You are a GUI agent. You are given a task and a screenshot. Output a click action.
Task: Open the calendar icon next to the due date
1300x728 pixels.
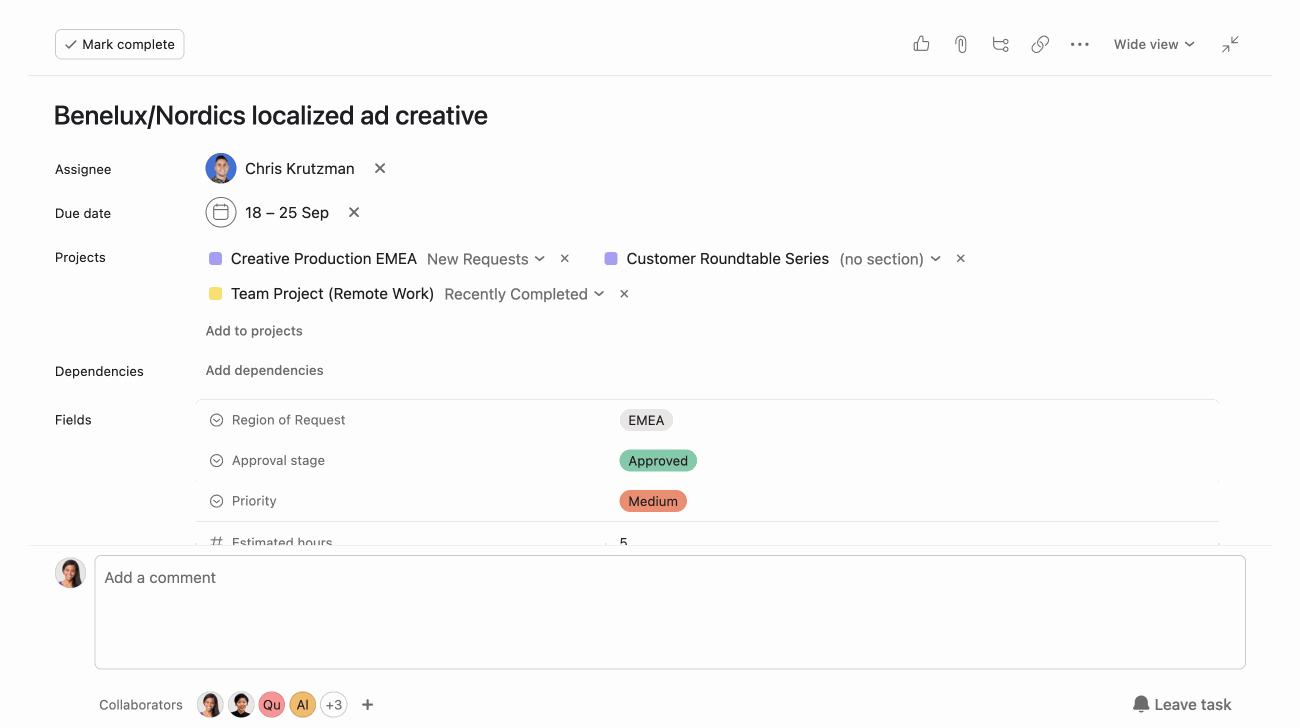220,212
